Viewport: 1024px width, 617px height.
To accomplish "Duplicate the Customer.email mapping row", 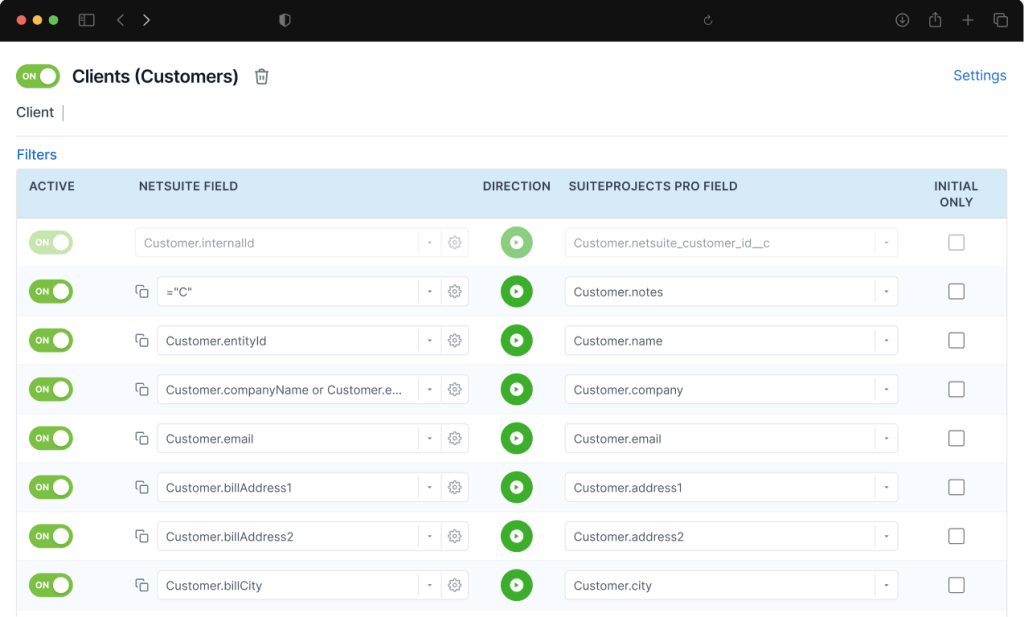I will click(x=142, y=438).
